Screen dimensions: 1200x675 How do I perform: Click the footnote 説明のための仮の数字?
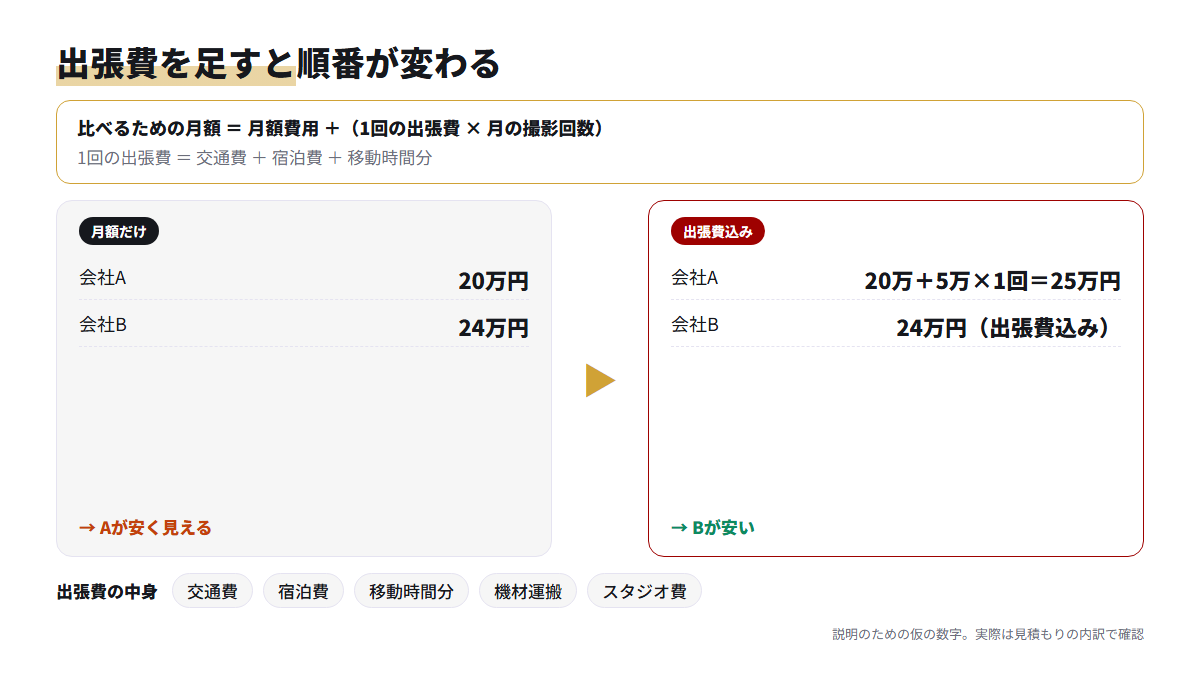click(988, 634)
